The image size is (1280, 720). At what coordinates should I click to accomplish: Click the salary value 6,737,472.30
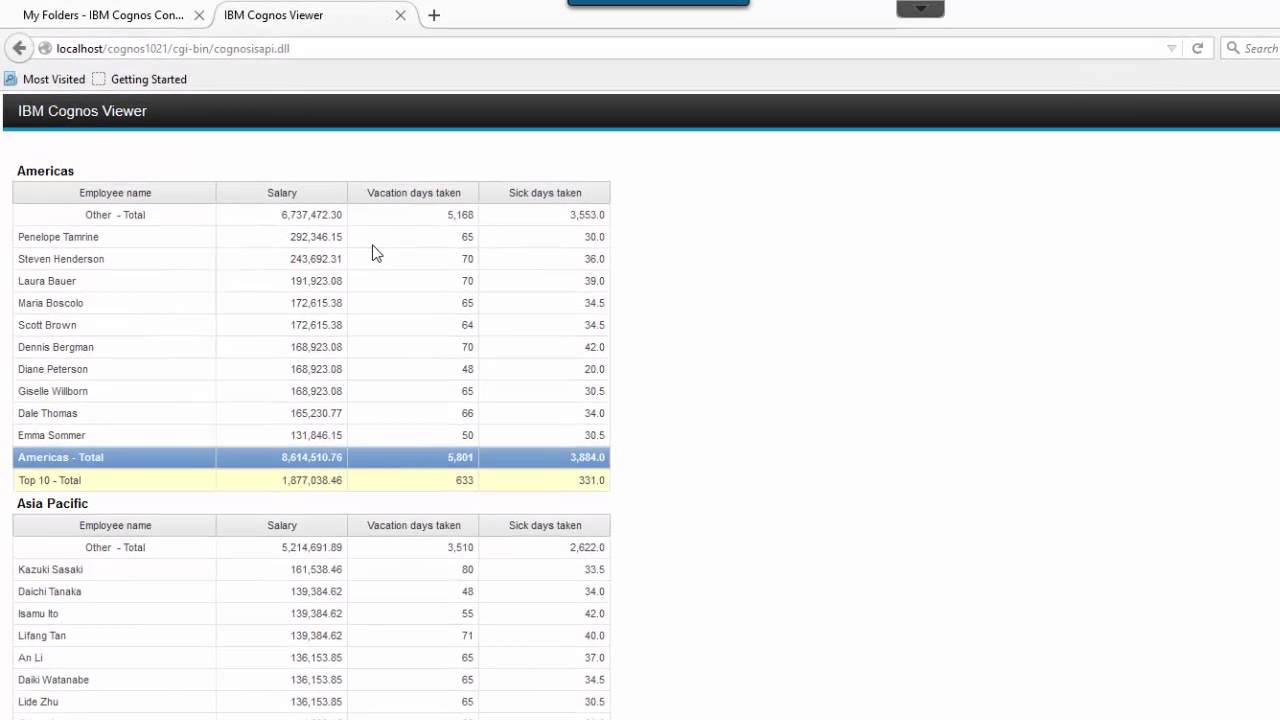pos(312,215)
